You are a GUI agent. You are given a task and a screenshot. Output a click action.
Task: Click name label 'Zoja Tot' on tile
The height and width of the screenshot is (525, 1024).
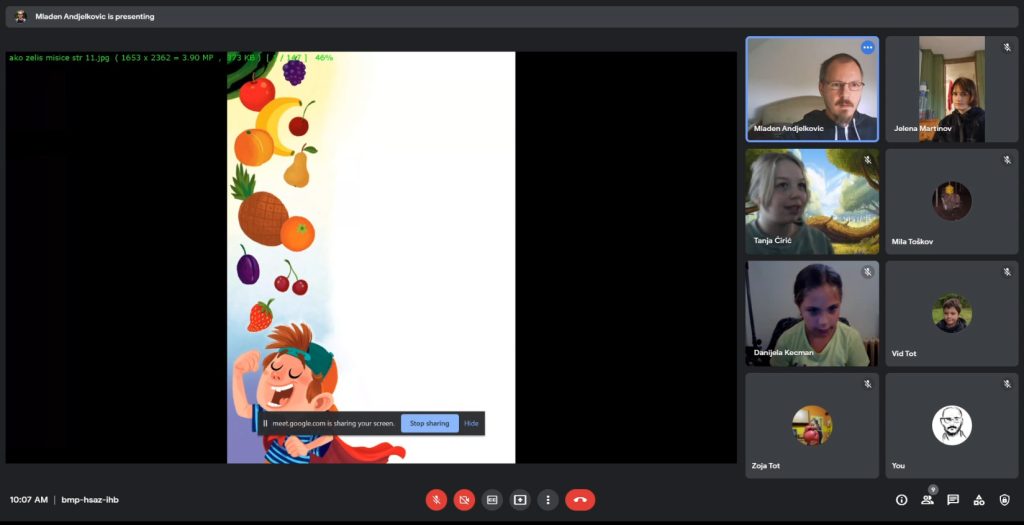(767, 466)
